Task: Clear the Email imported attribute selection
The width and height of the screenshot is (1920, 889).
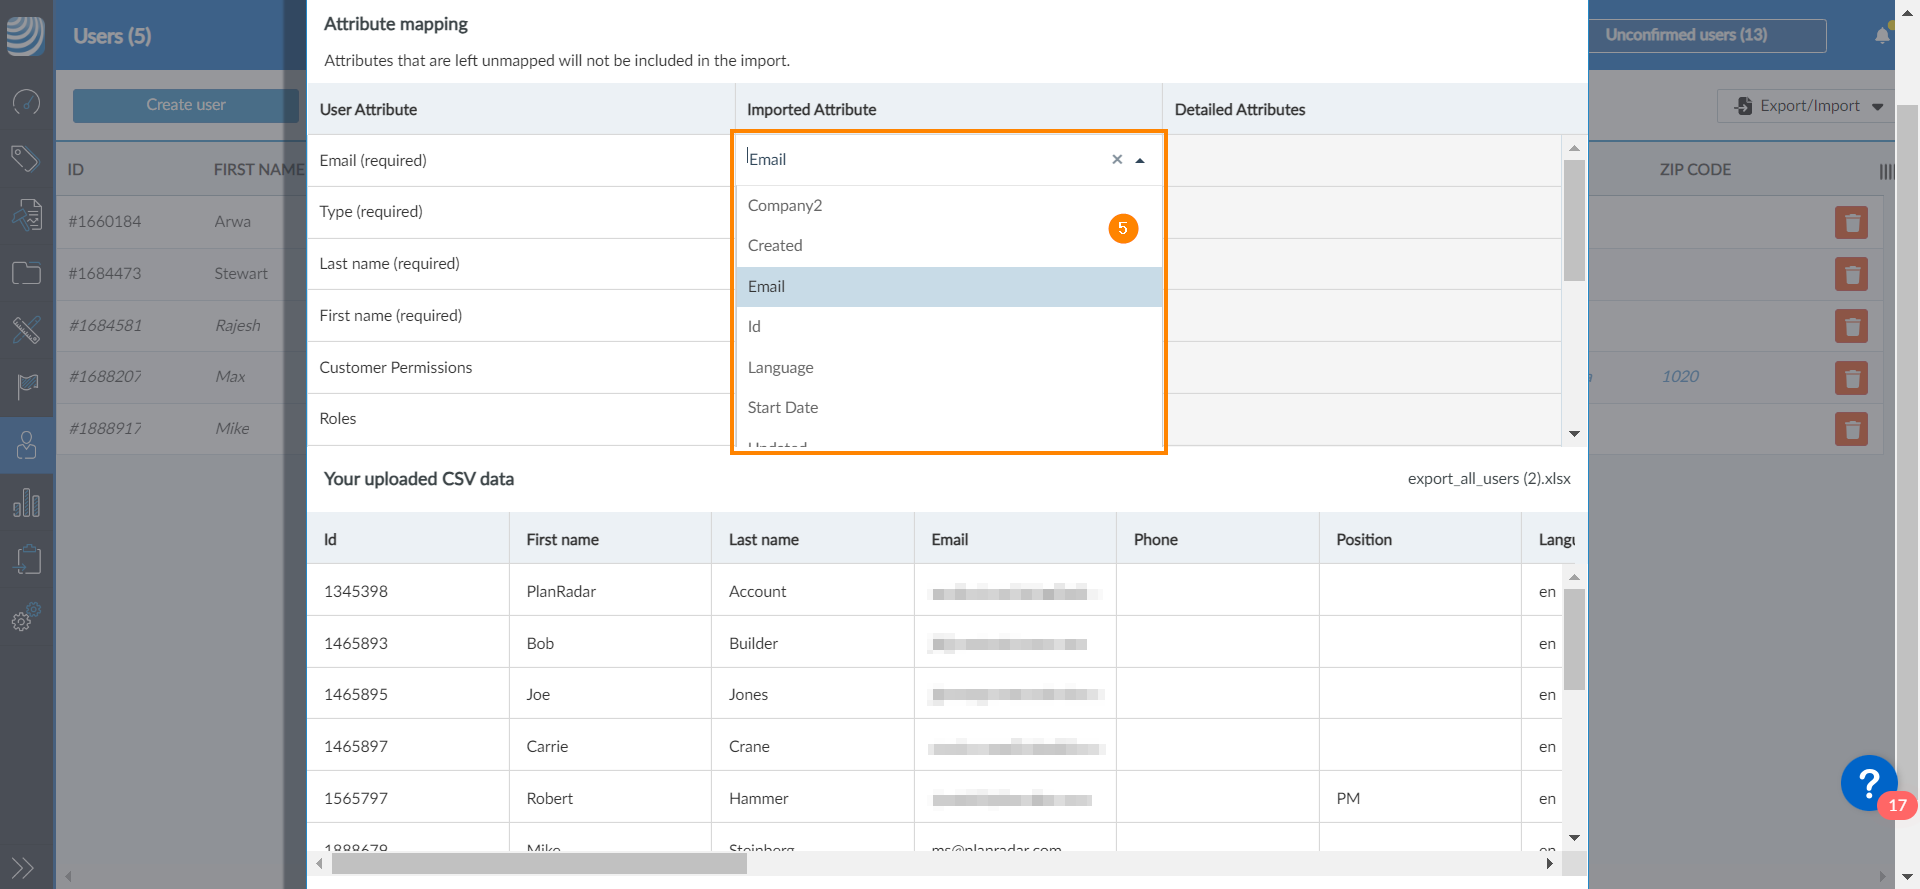Action: (x=1117, y=160)
